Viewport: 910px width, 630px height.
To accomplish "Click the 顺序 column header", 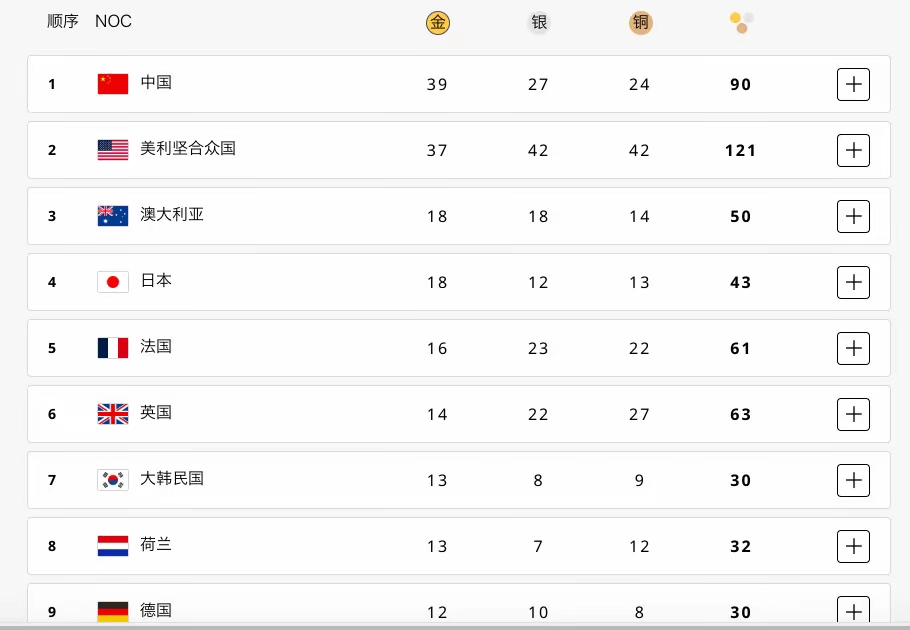I will click(x=63, y=21).
